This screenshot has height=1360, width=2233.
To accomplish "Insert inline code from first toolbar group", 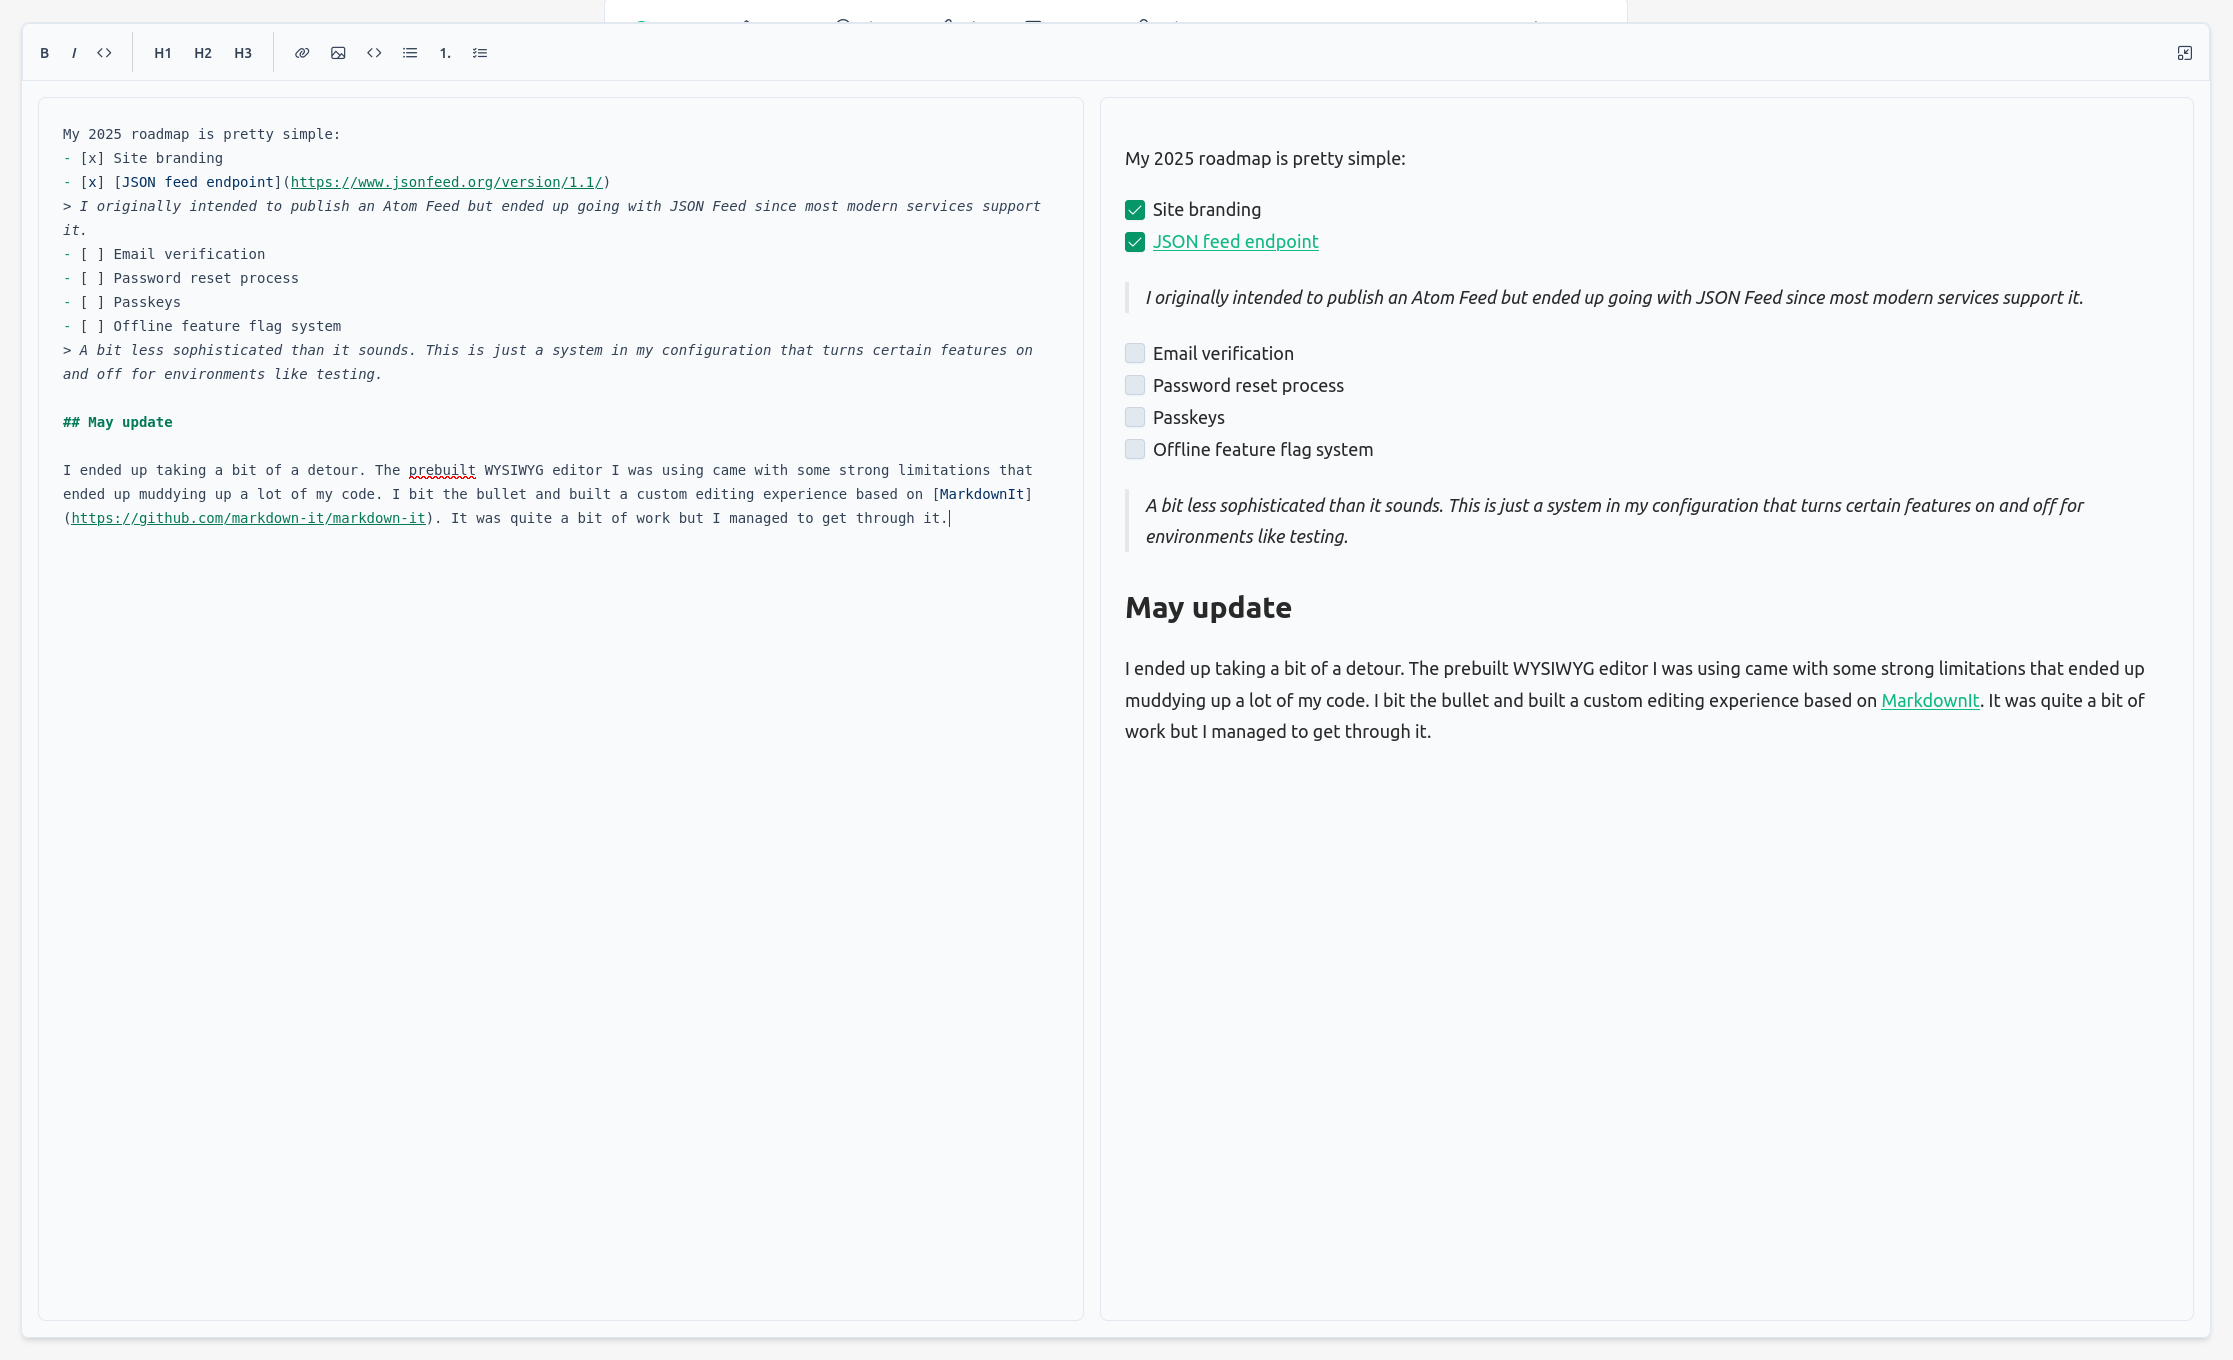I will click(x=104, y=53).
